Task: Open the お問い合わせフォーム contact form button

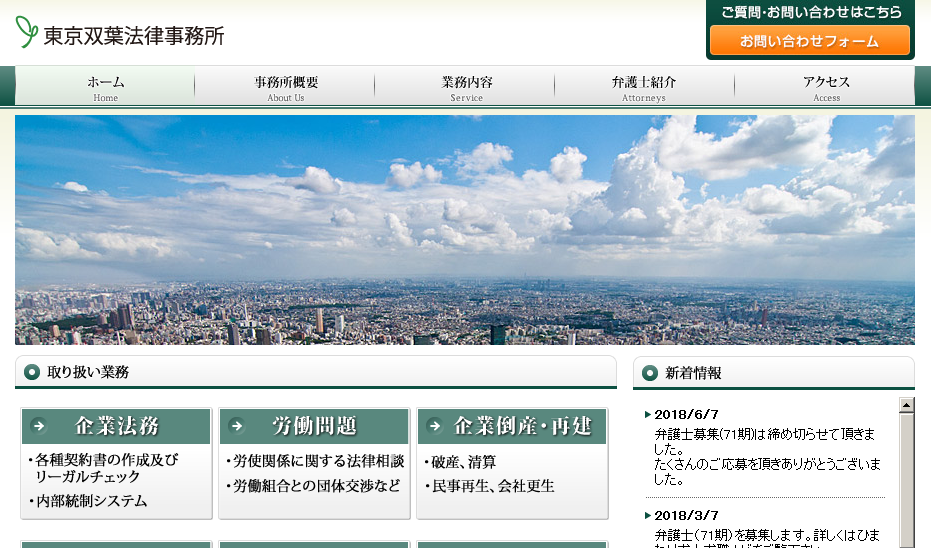Action: point(809,41)
